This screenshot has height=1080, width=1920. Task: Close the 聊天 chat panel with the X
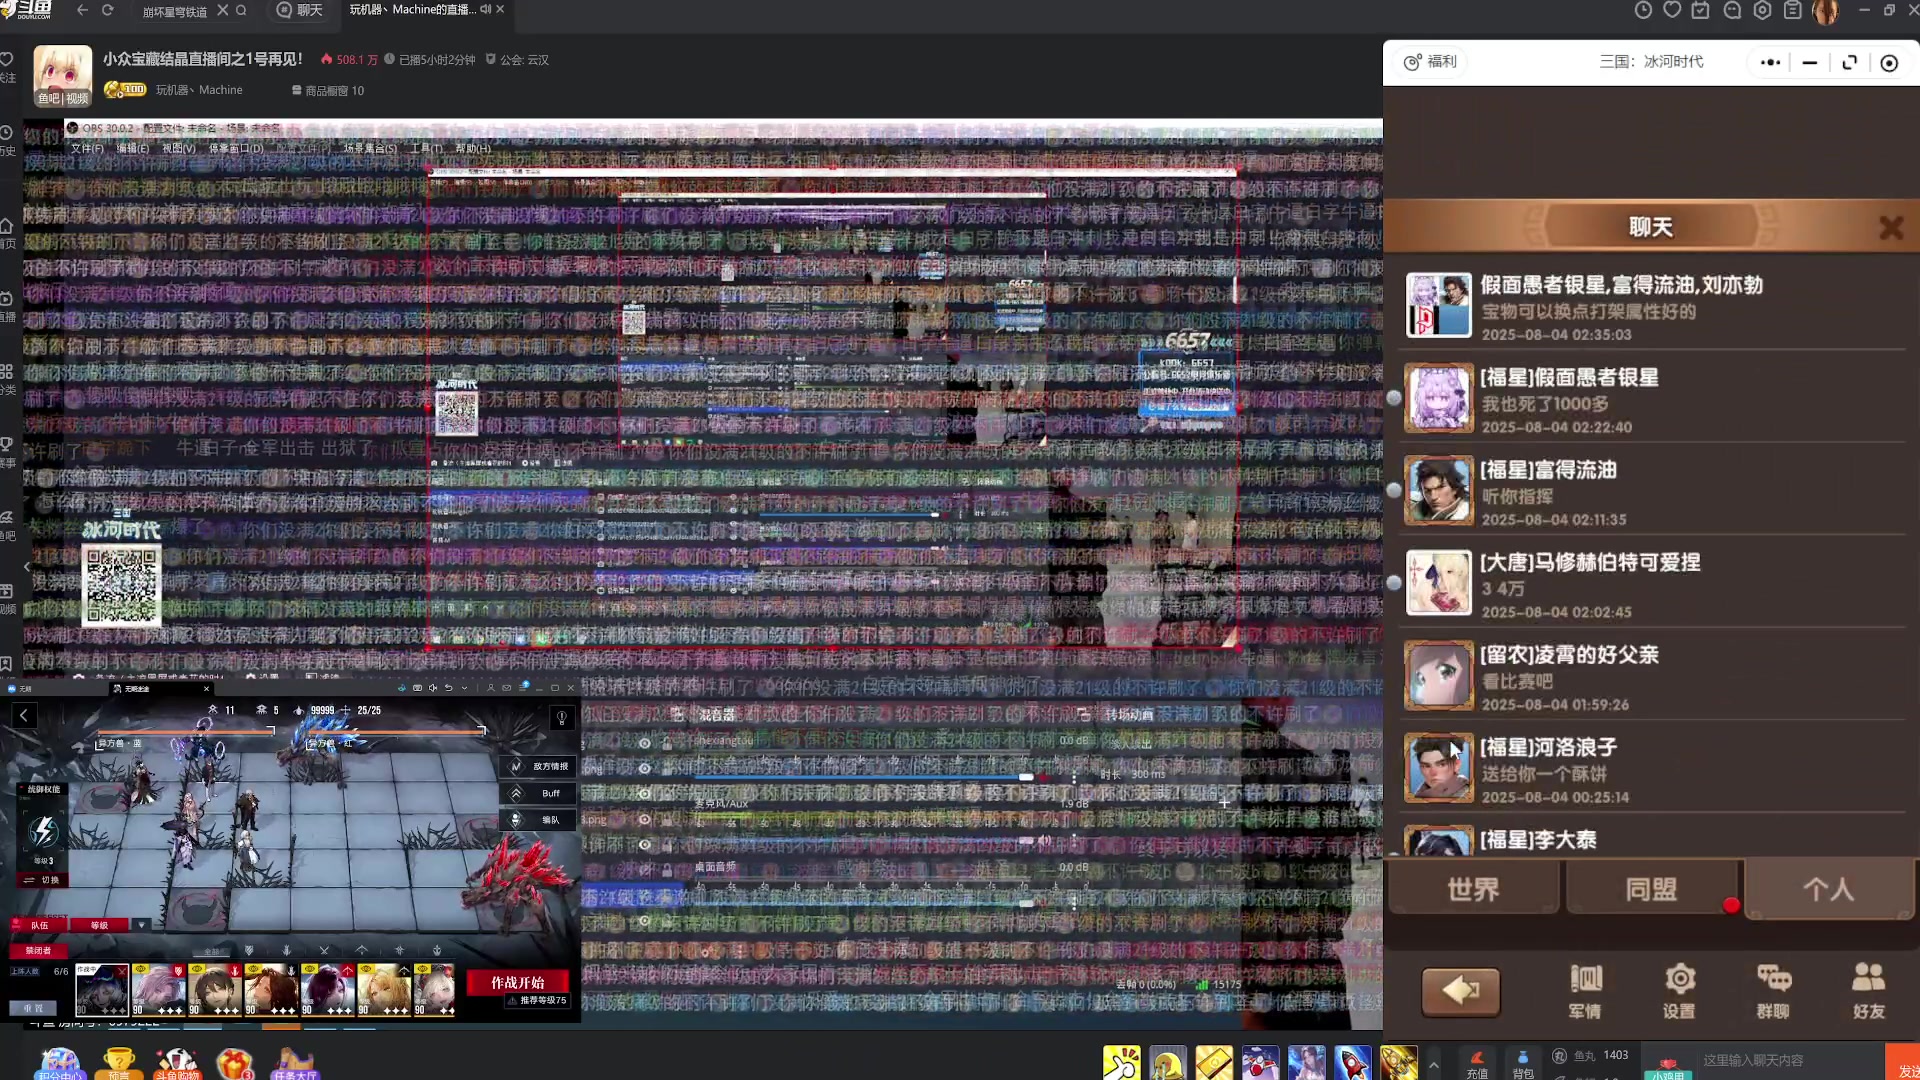1890,228
